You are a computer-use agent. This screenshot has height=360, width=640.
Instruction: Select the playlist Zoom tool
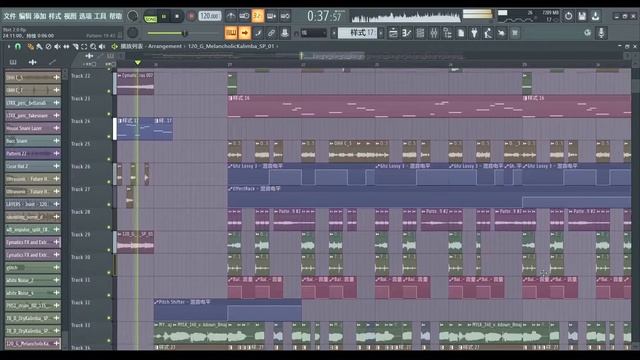coord(93,47)
